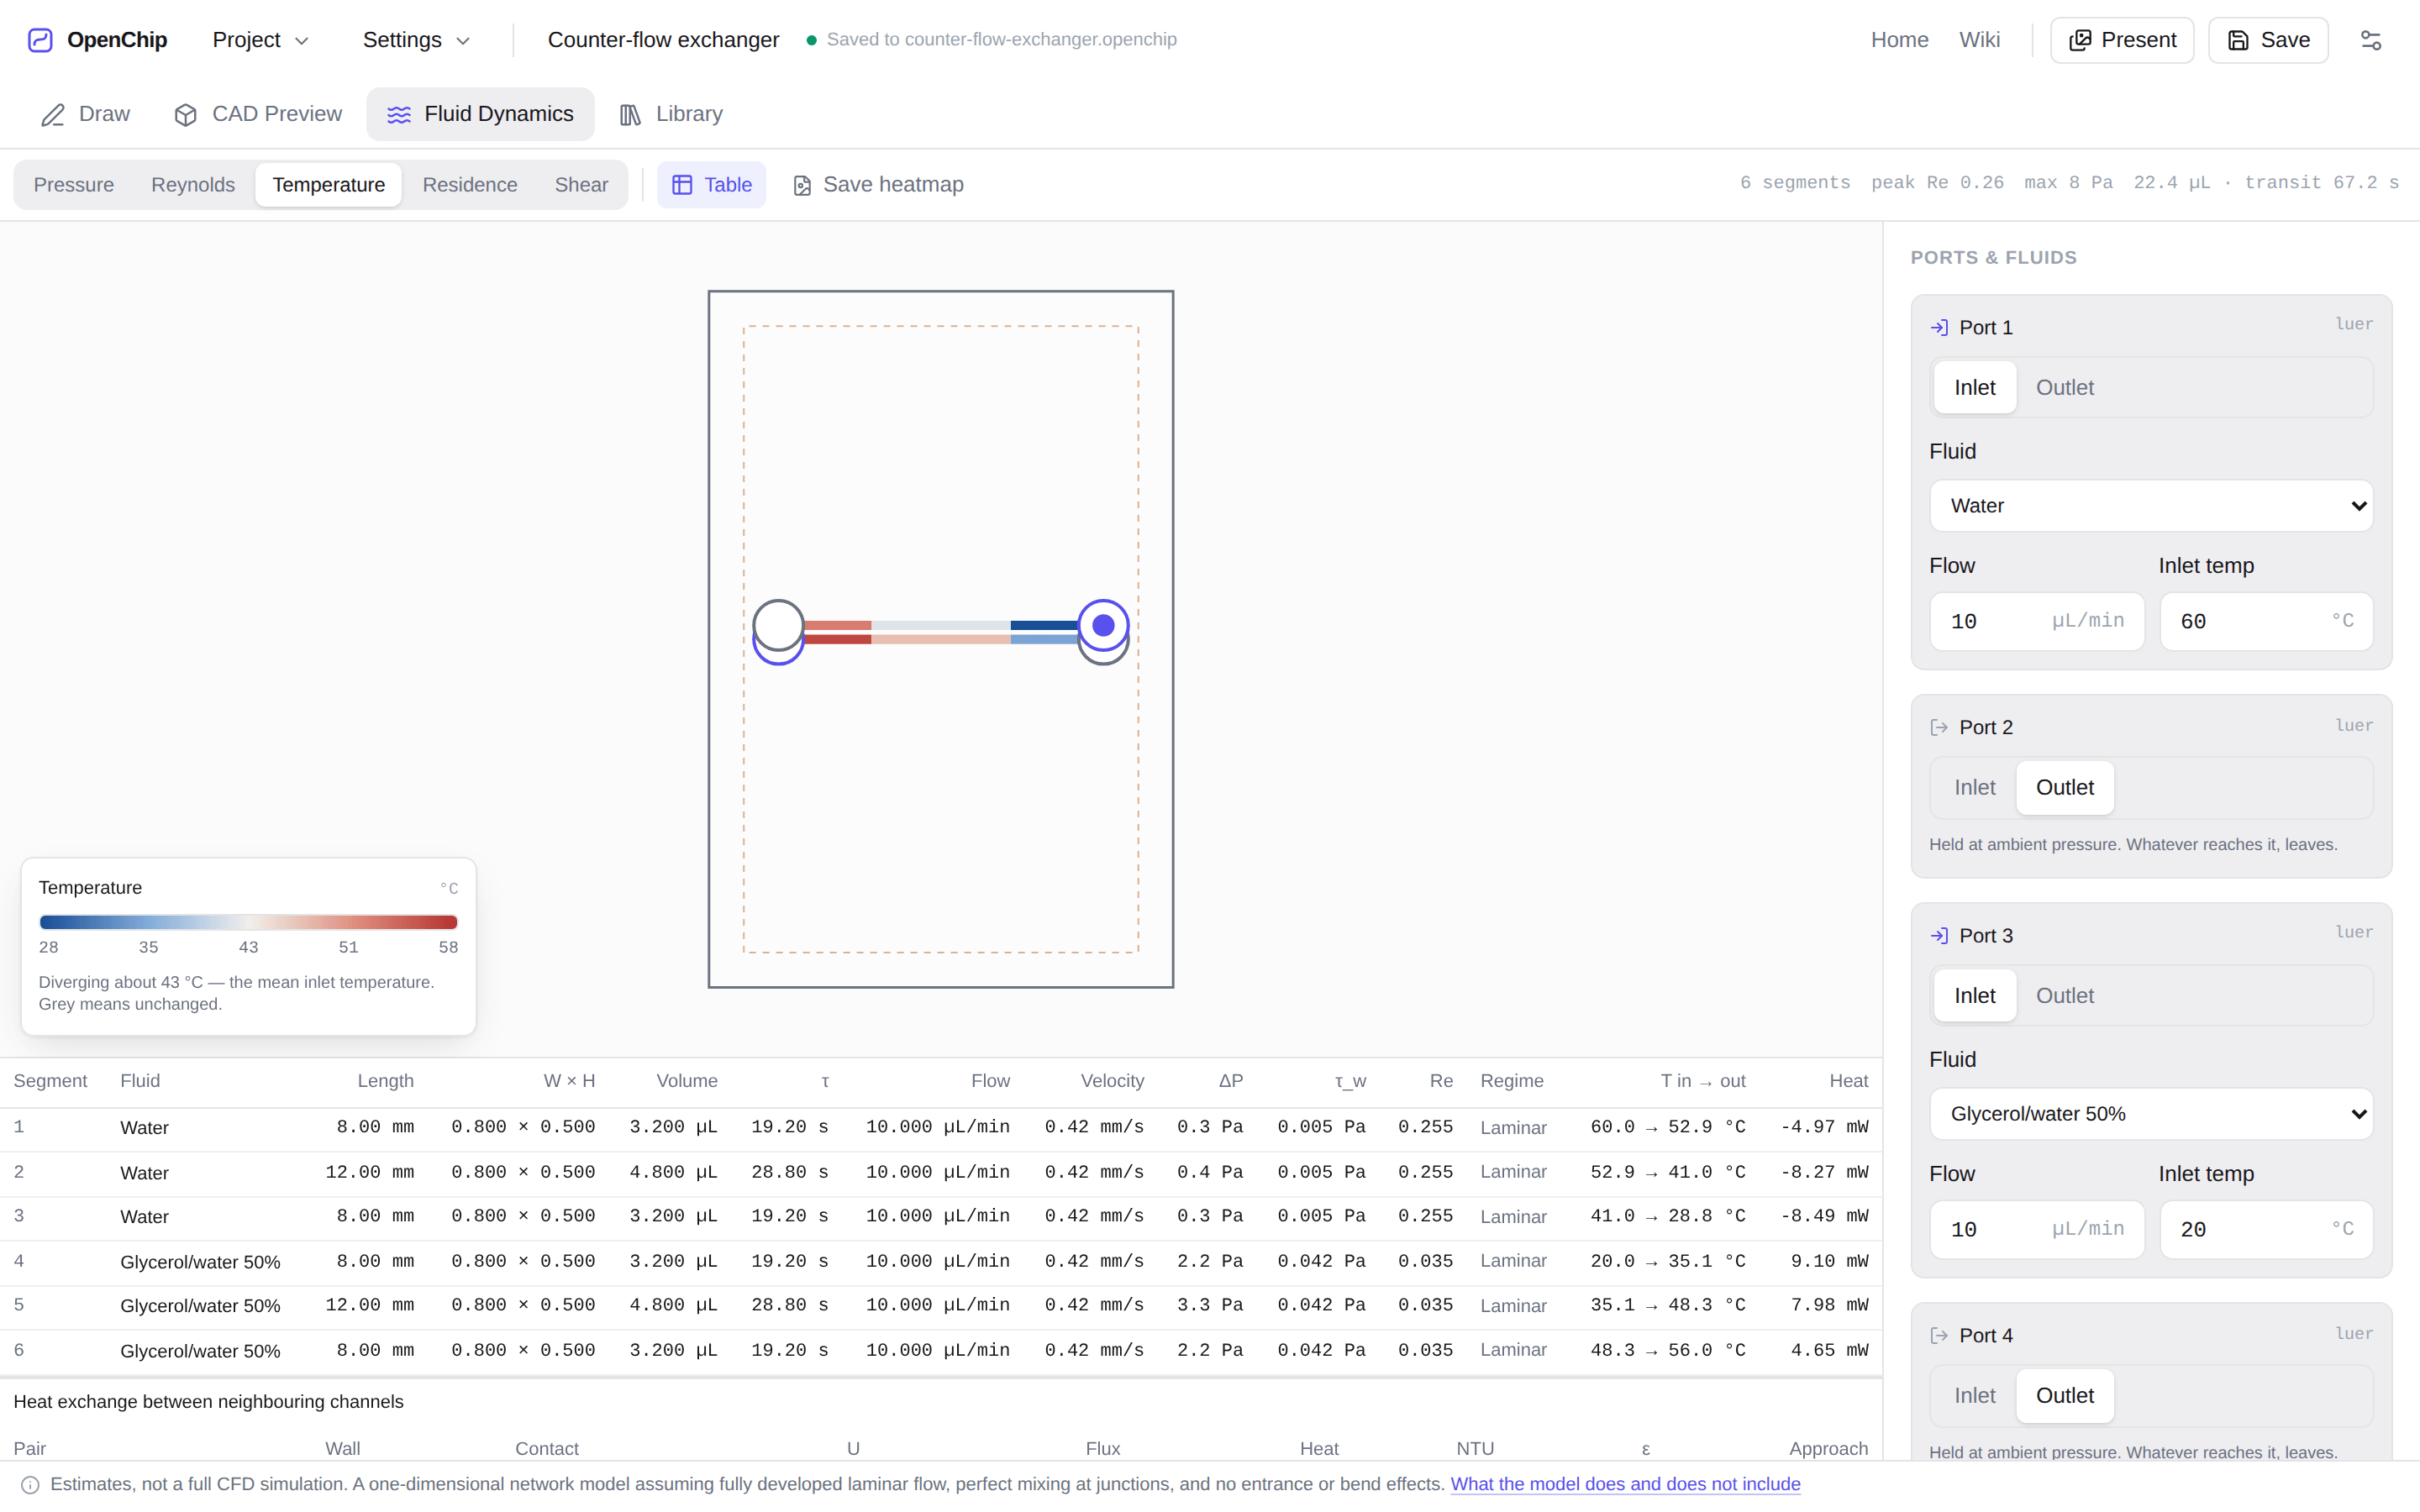Open 'What the model does and does not include'
The width and height of the screenshot is (2420, 1512).
click(x=1625, y=1484)
